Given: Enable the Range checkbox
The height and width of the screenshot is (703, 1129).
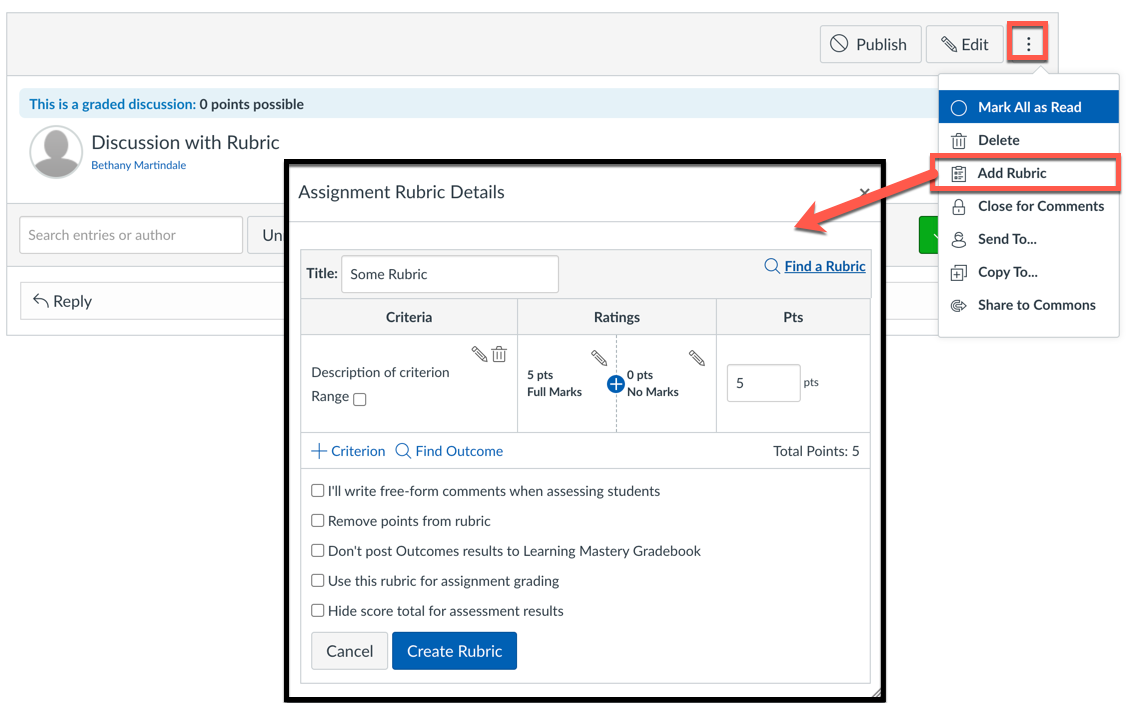Looking at the screenshot, I should coord(360,399).
